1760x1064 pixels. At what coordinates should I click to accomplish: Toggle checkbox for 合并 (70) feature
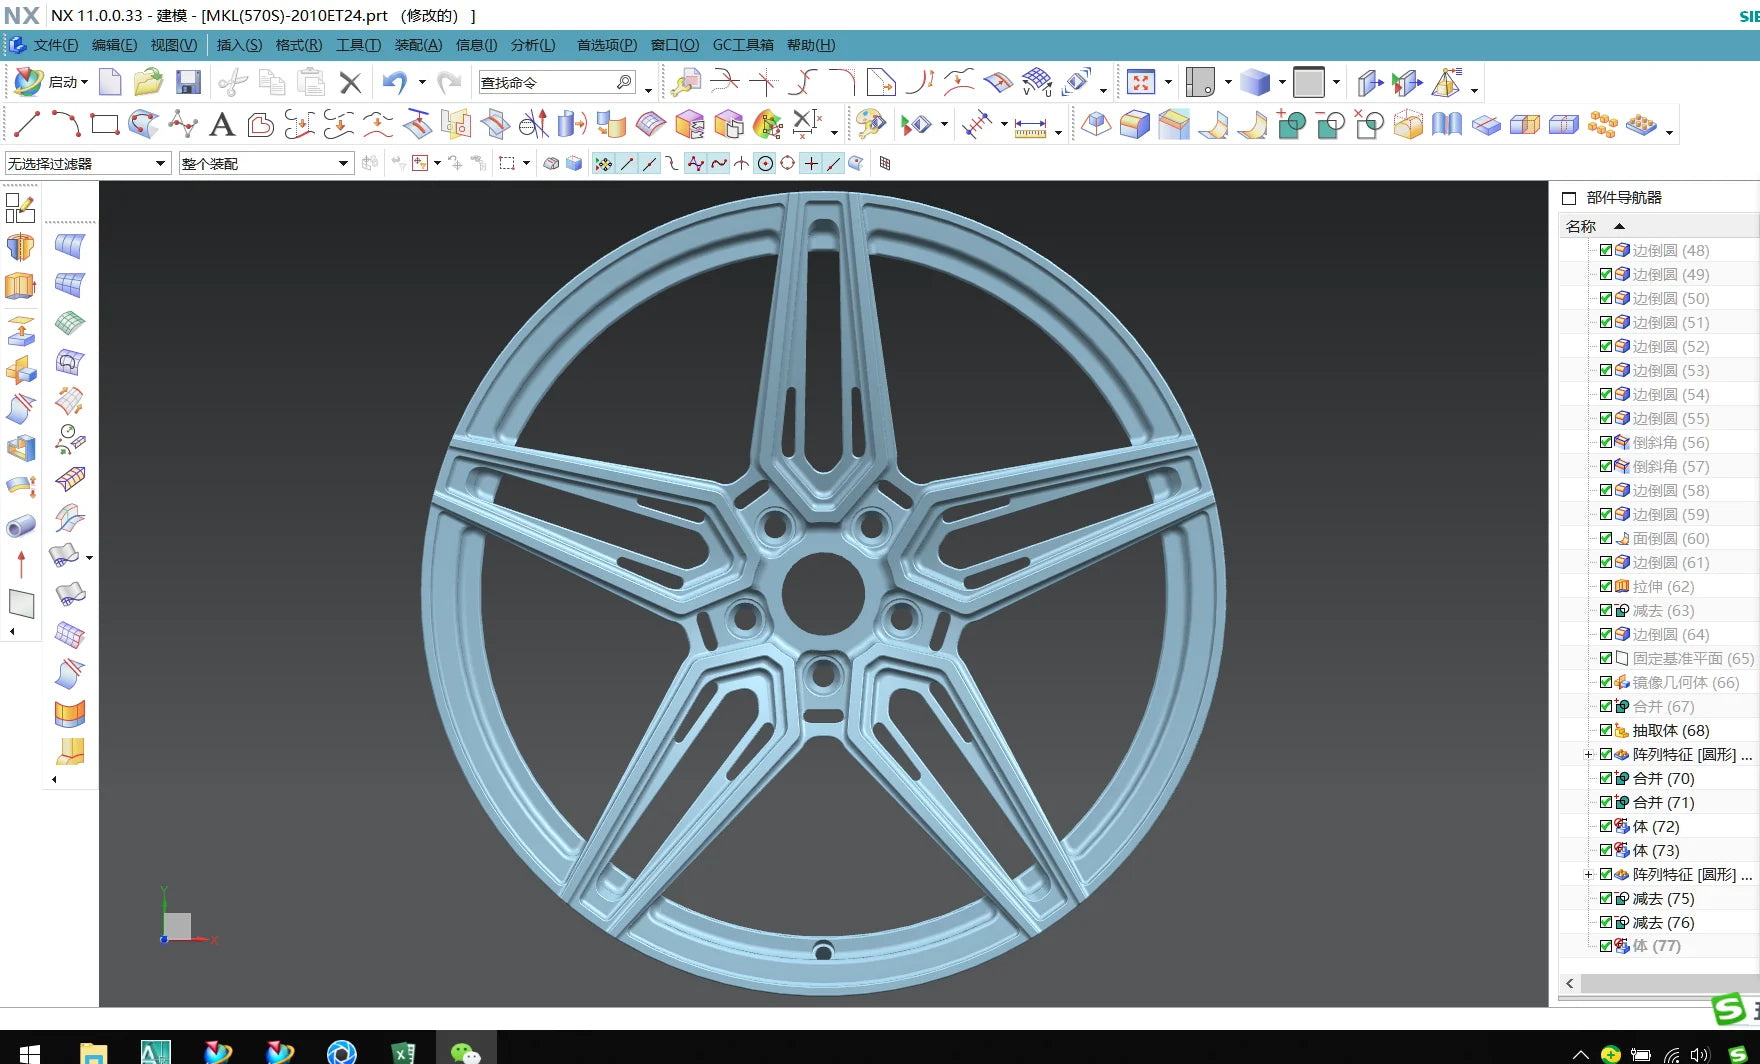(x=1606, y=778)
